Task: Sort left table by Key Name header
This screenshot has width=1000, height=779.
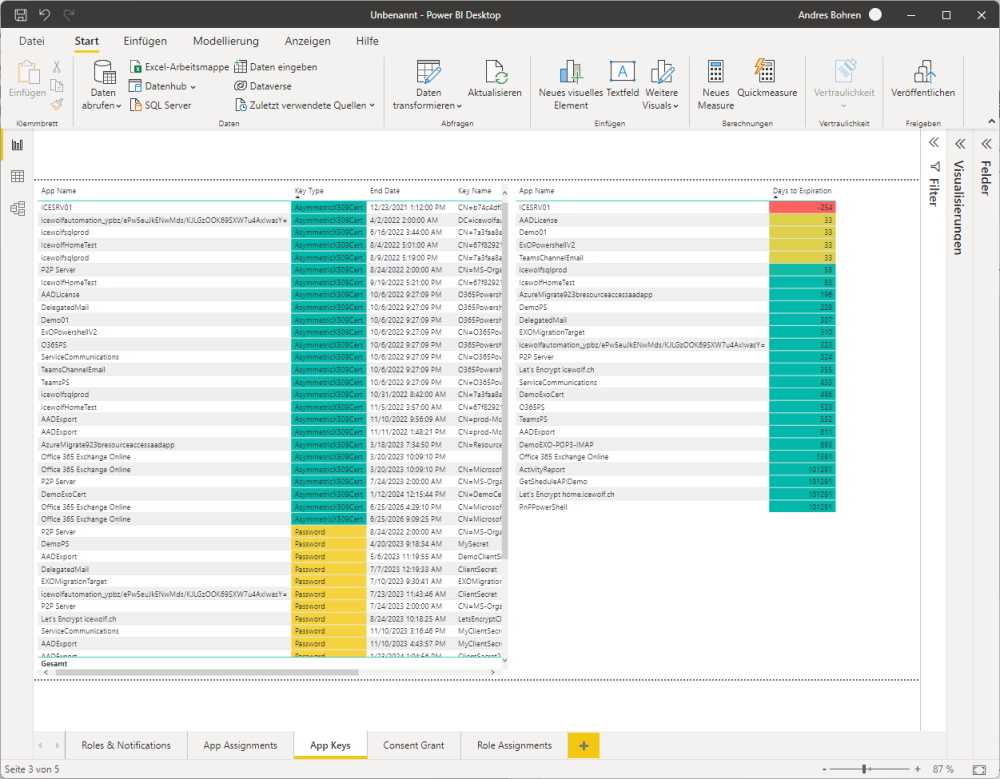Action: click(474, 191)
